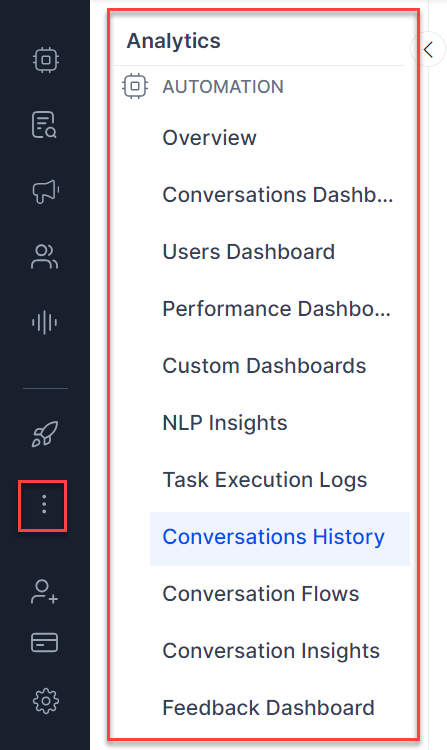Click the document search icon in sidebar

[x=44, y=125]
